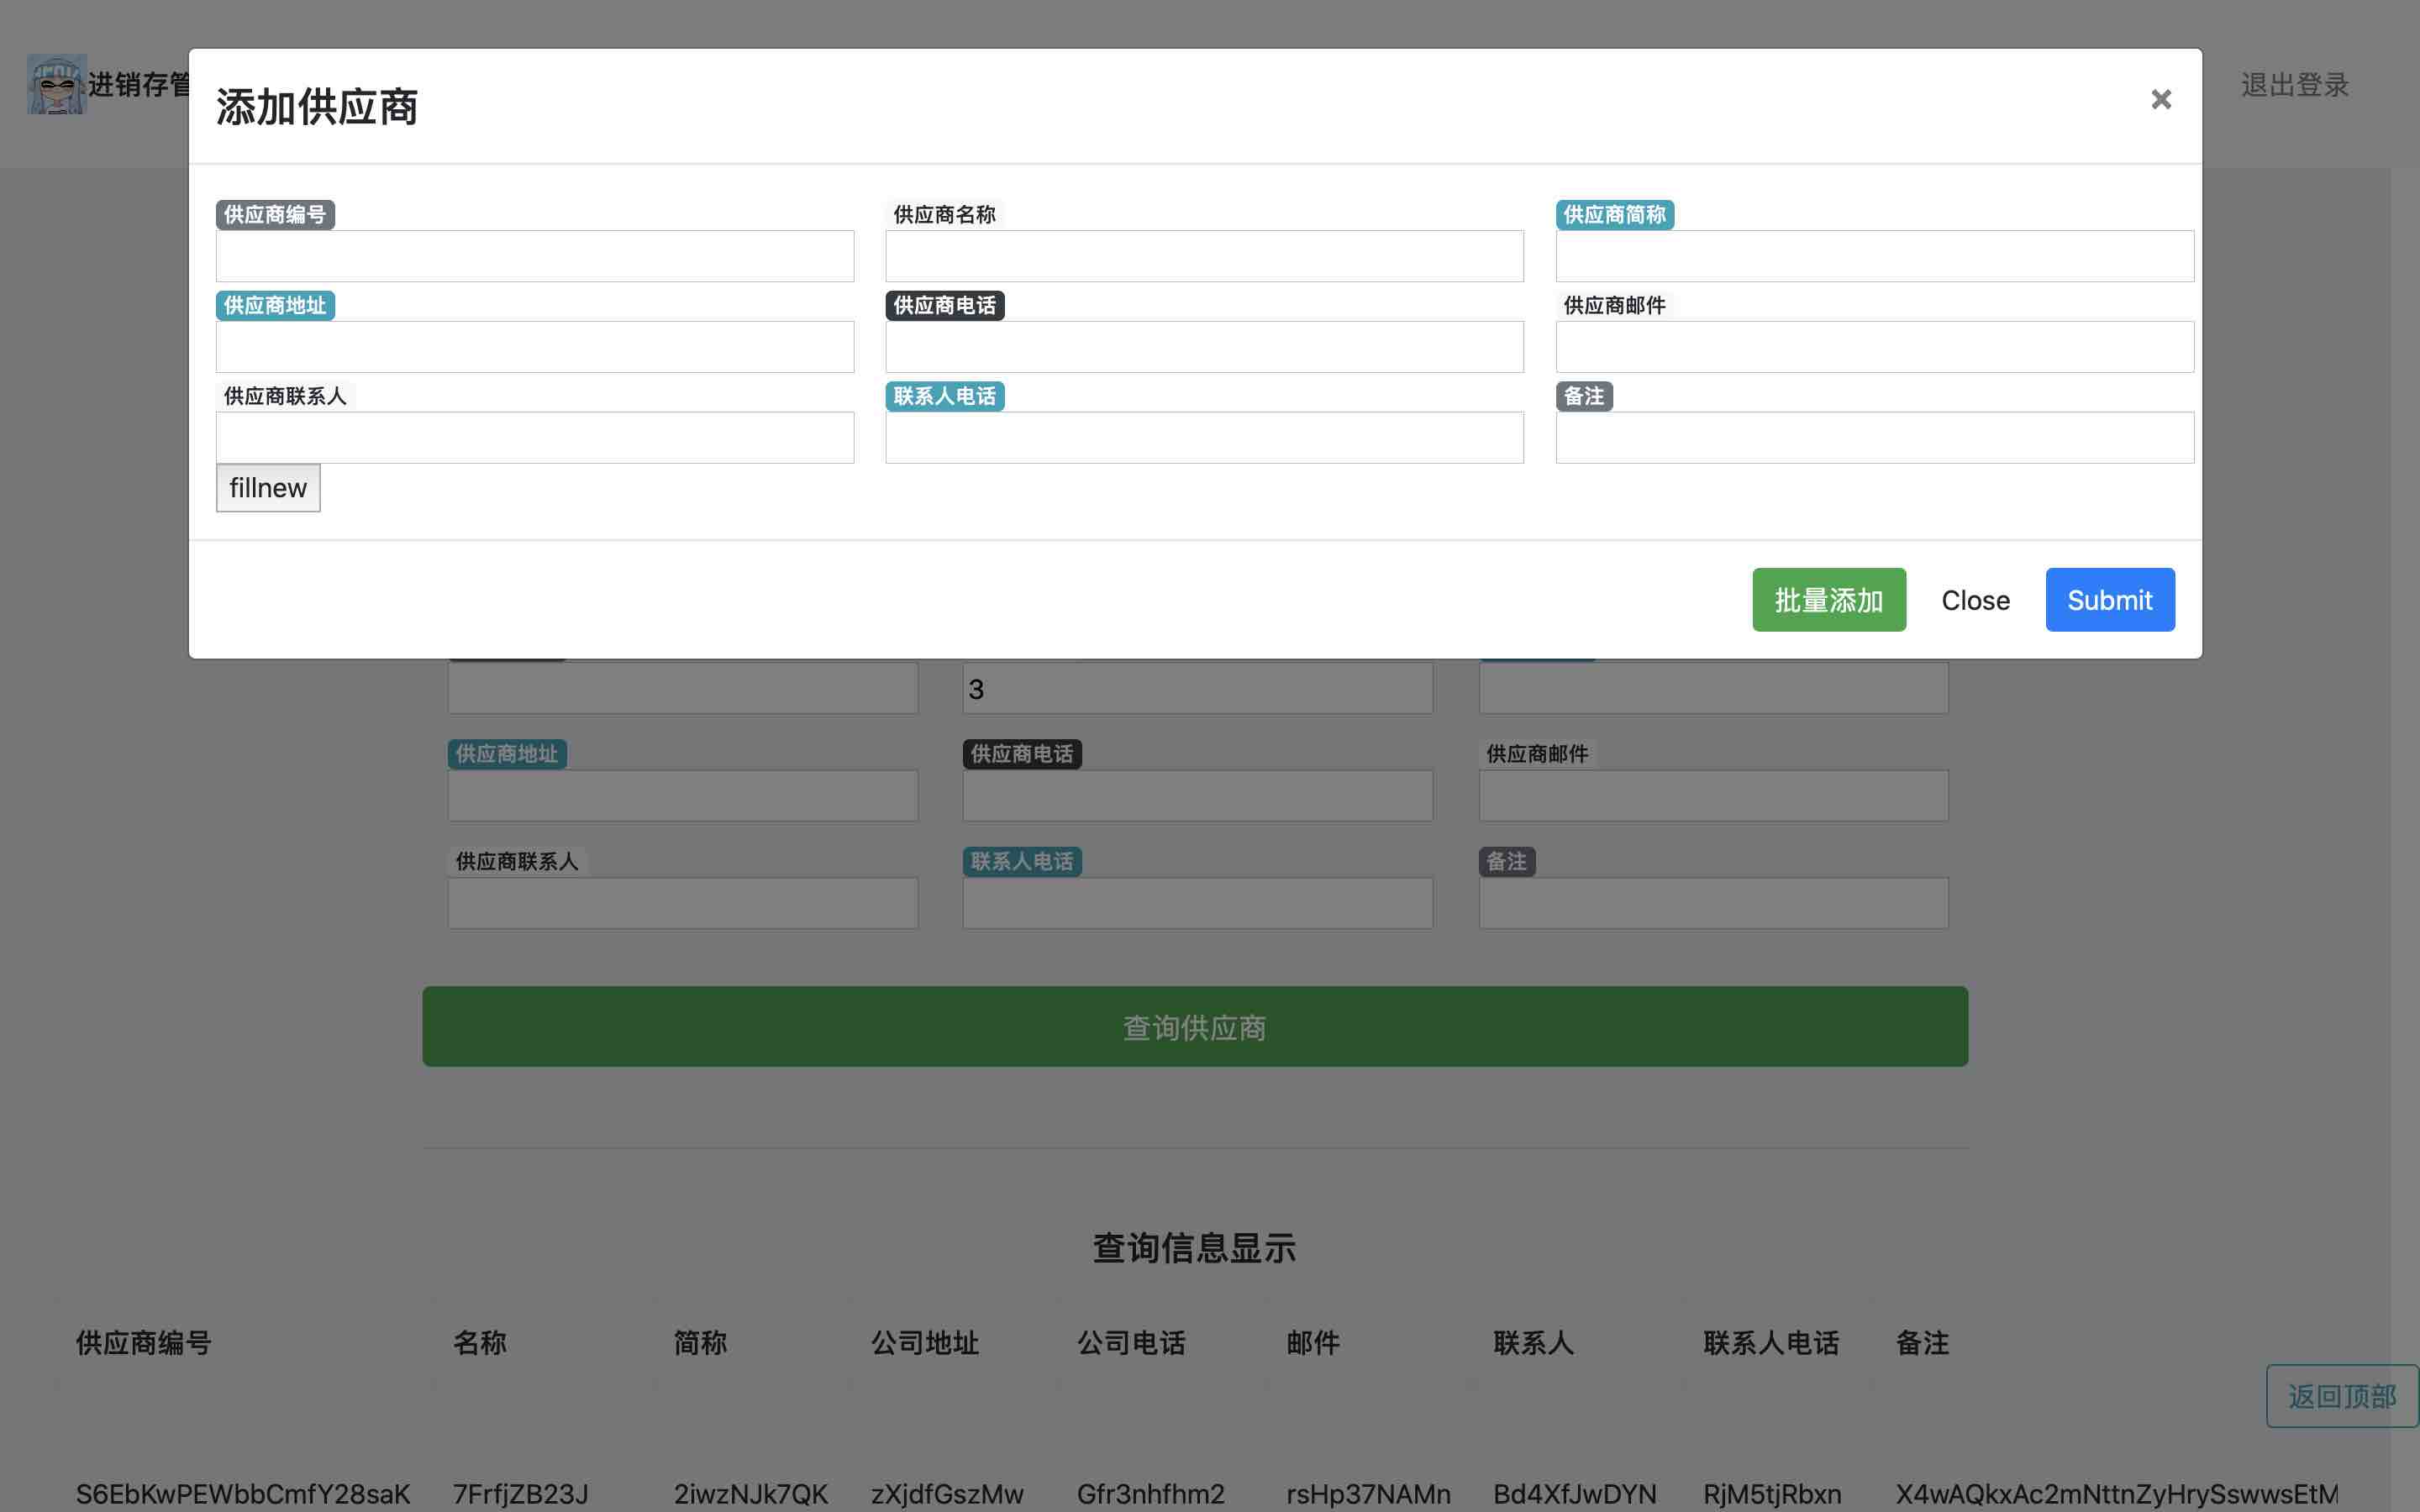Image resolution: width=2420 pixels, height=1512 pixels.
Task: Click the 备注 input in modal
Action: click(x=1874, y=438)
